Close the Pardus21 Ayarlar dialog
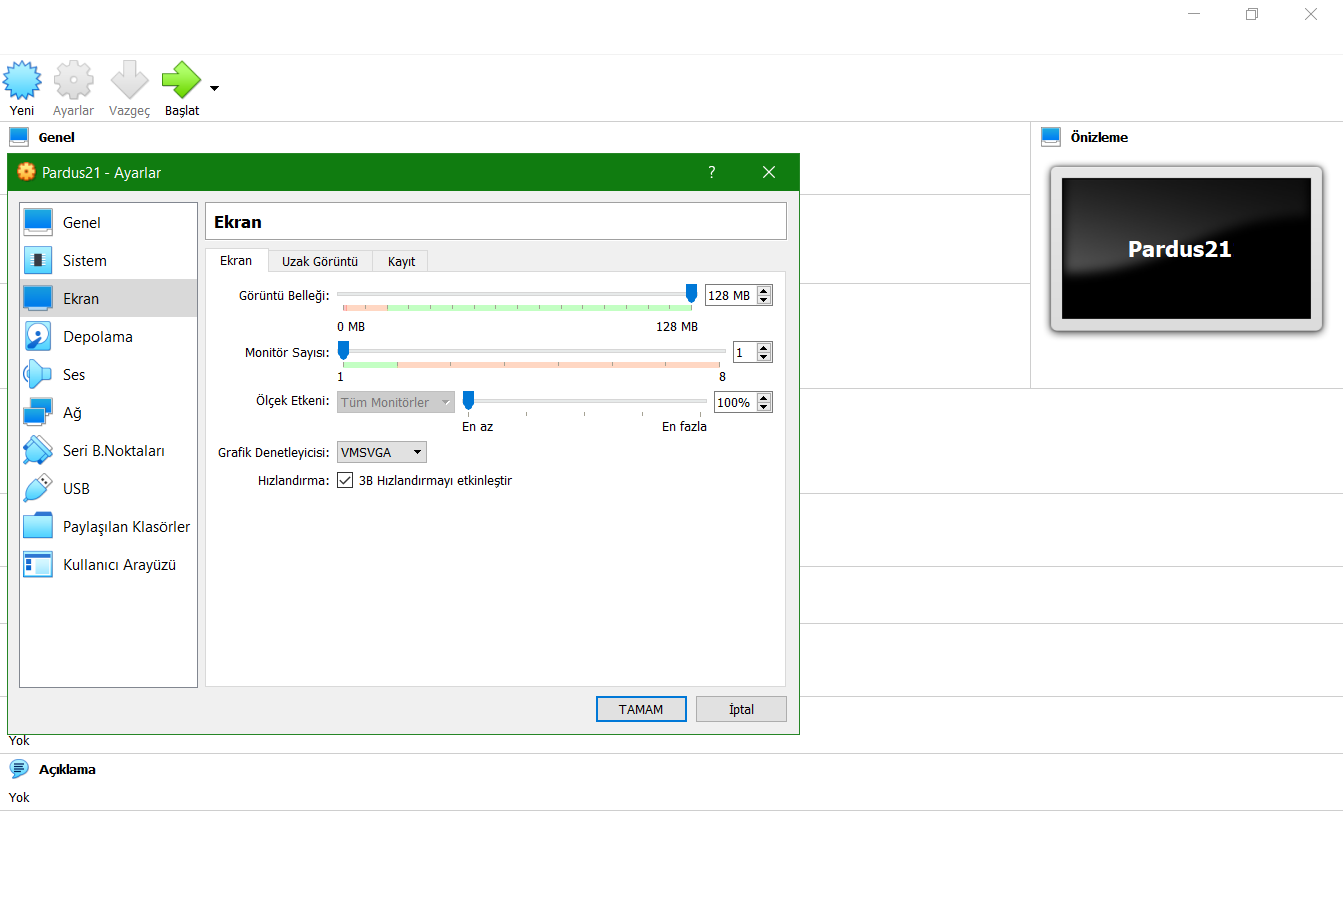The height and width of the screenshot is (900, 1343). [x=769, y=172]
